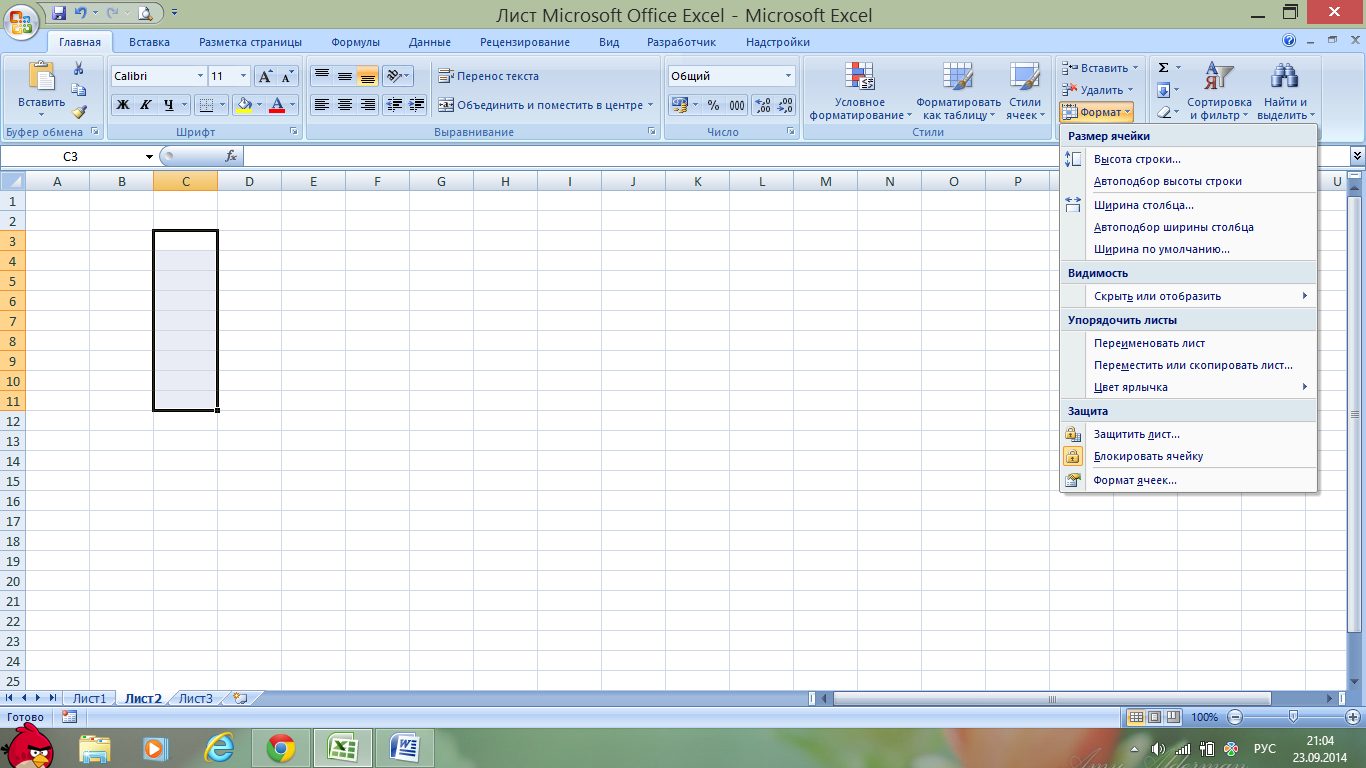Click the Percent Style icon
Viewport: 1366px width, 768px height.
click(x=713, y=105)
